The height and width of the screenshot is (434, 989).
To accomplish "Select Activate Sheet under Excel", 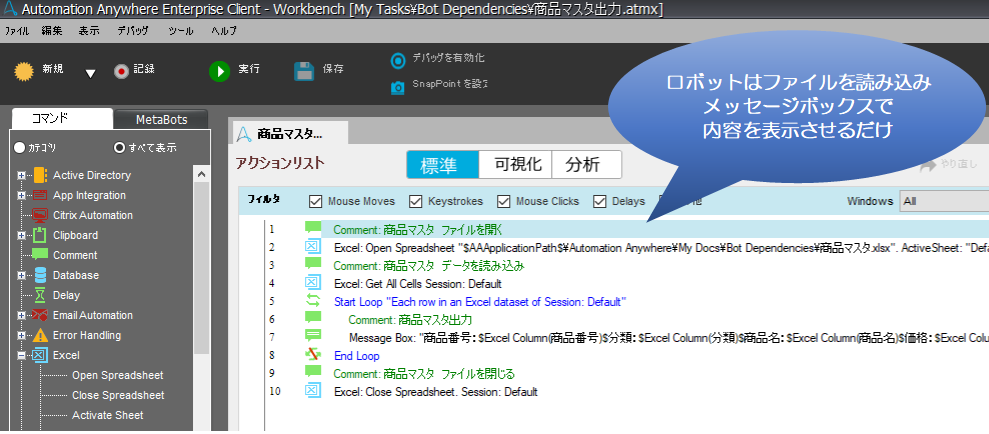I will click(107, 415).
